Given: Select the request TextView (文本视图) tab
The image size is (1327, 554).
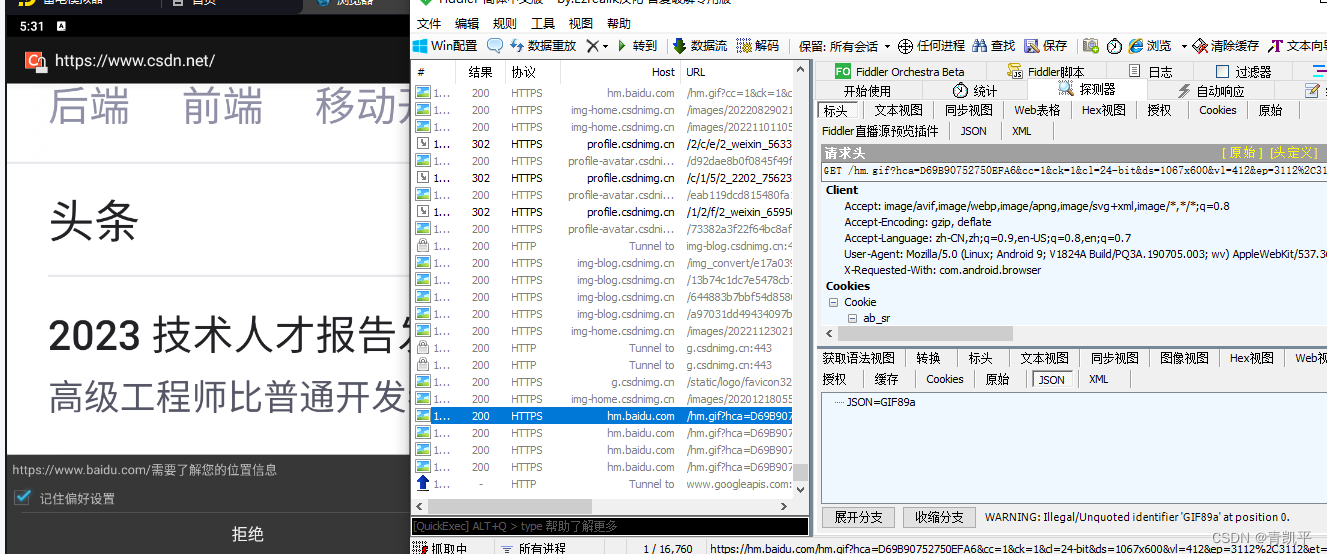Looking at the screenshot, I should click(x=898, y=110).
